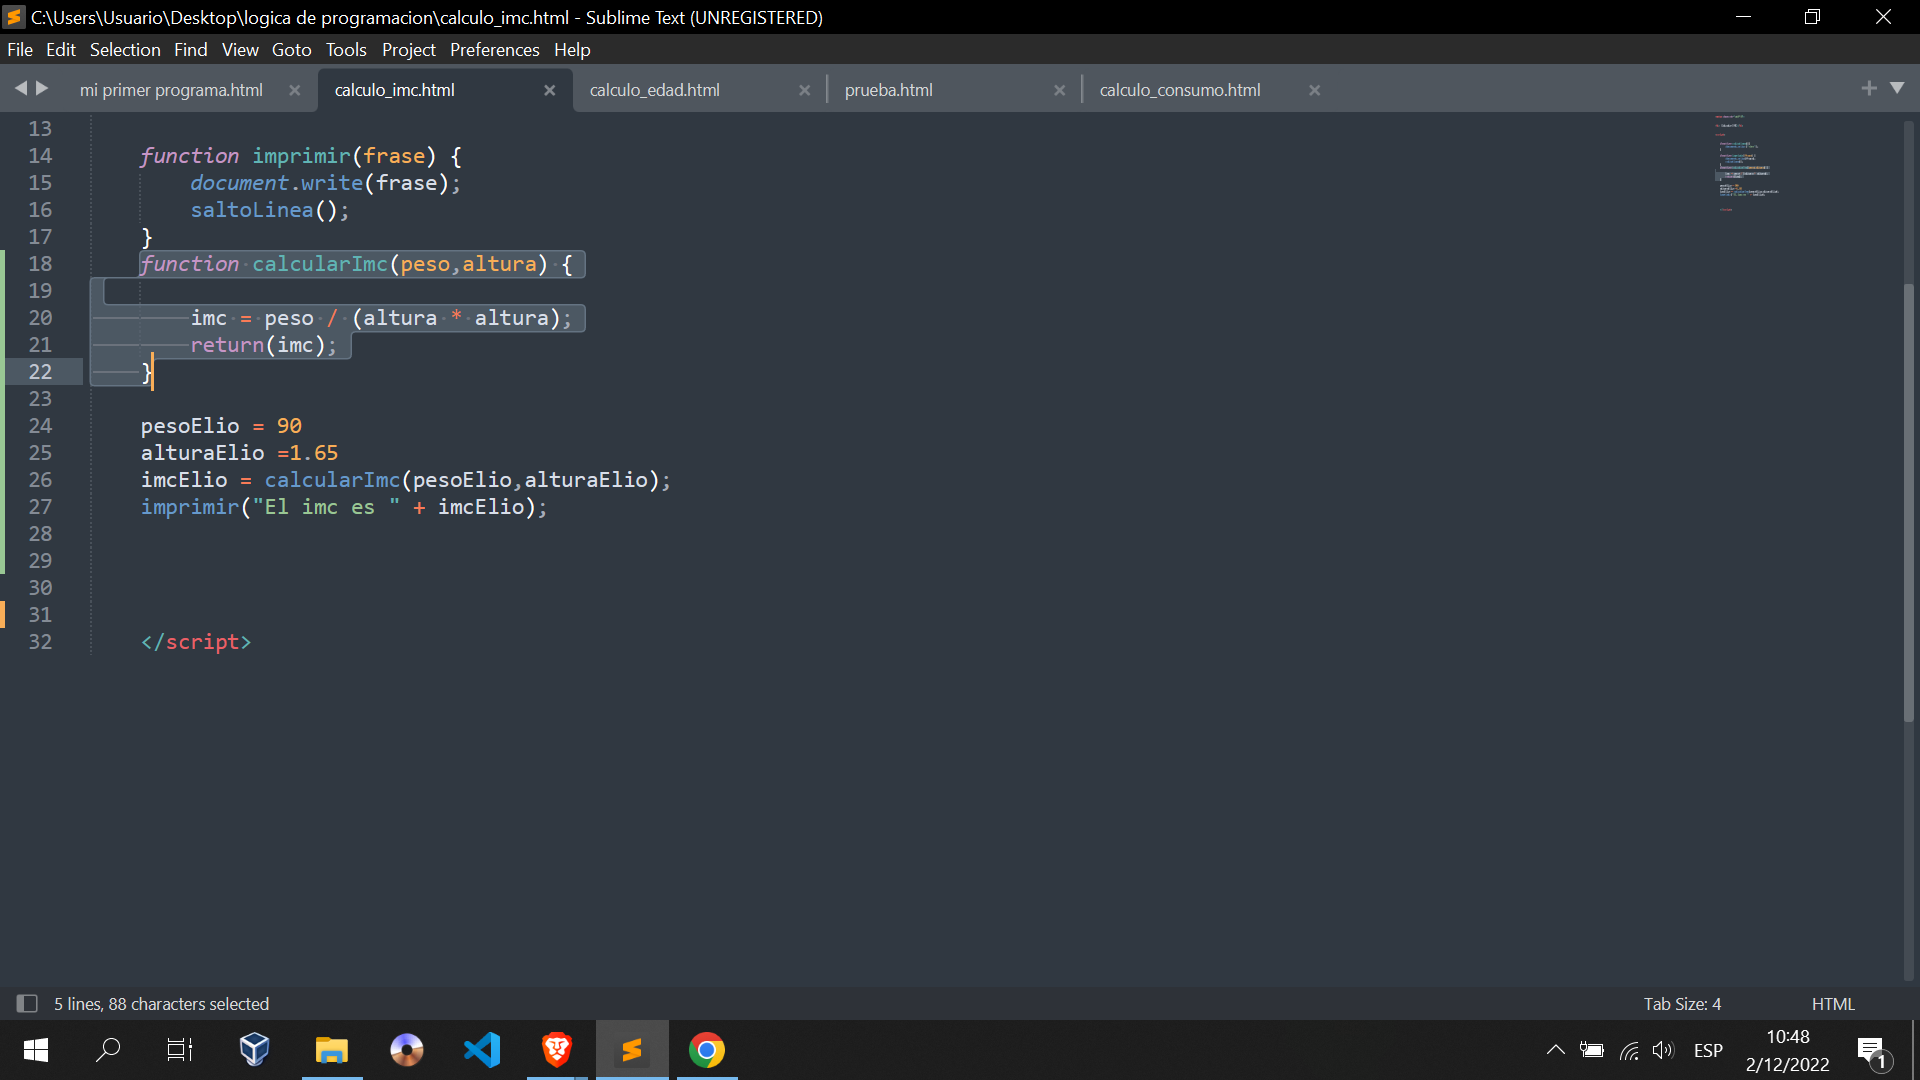Open the File menu
The width and height of the screenshot is (1920, 1080).
pyautogui.click(x=20, y=49)
